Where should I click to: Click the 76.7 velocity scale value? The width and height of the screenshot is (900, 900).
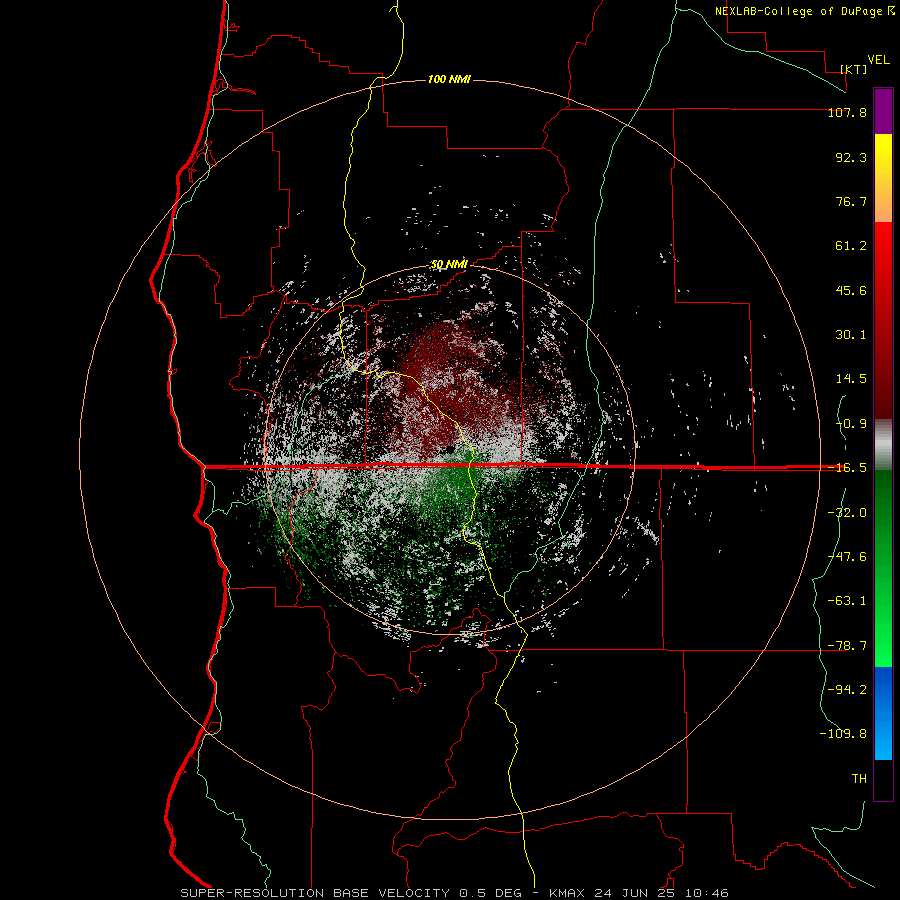pyautogui.click(x=851, y=201)
